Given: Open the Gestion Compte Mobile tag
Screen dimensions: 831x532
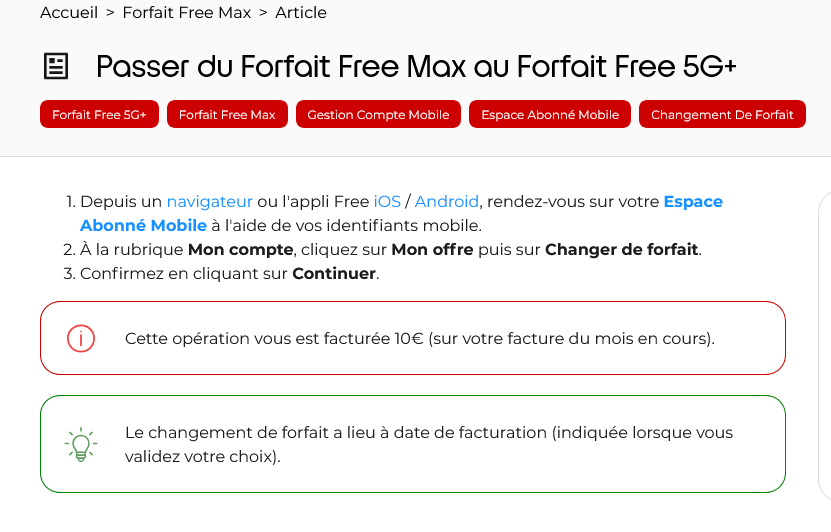Looking at the screenshot, I should tap(378, 115).
